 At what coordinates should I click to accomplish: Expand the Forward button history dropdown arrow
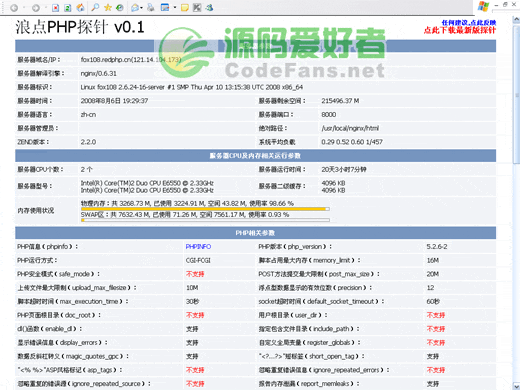pos(46,8)
